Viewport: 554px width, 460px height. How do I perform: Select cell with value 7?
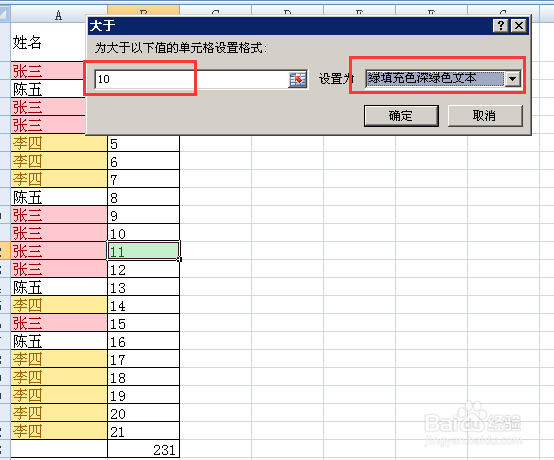[143, 179]
